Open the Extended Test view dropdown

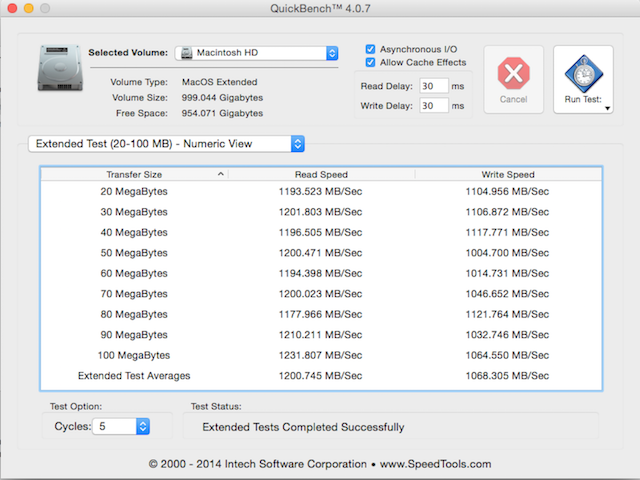166,144
